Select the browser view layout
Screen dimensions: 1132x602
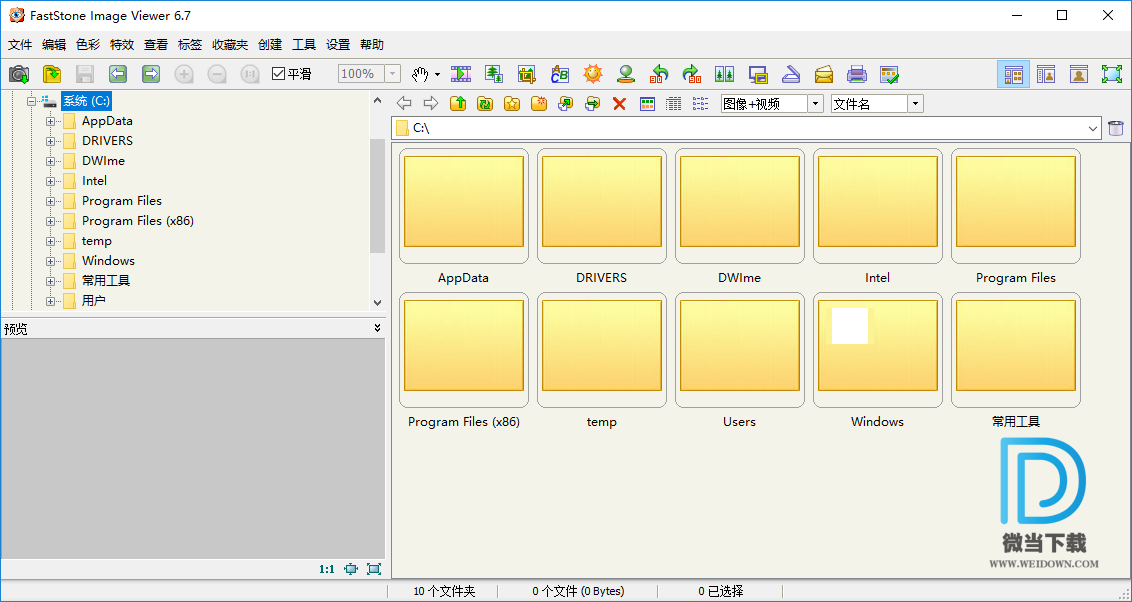coord(1014,74)
